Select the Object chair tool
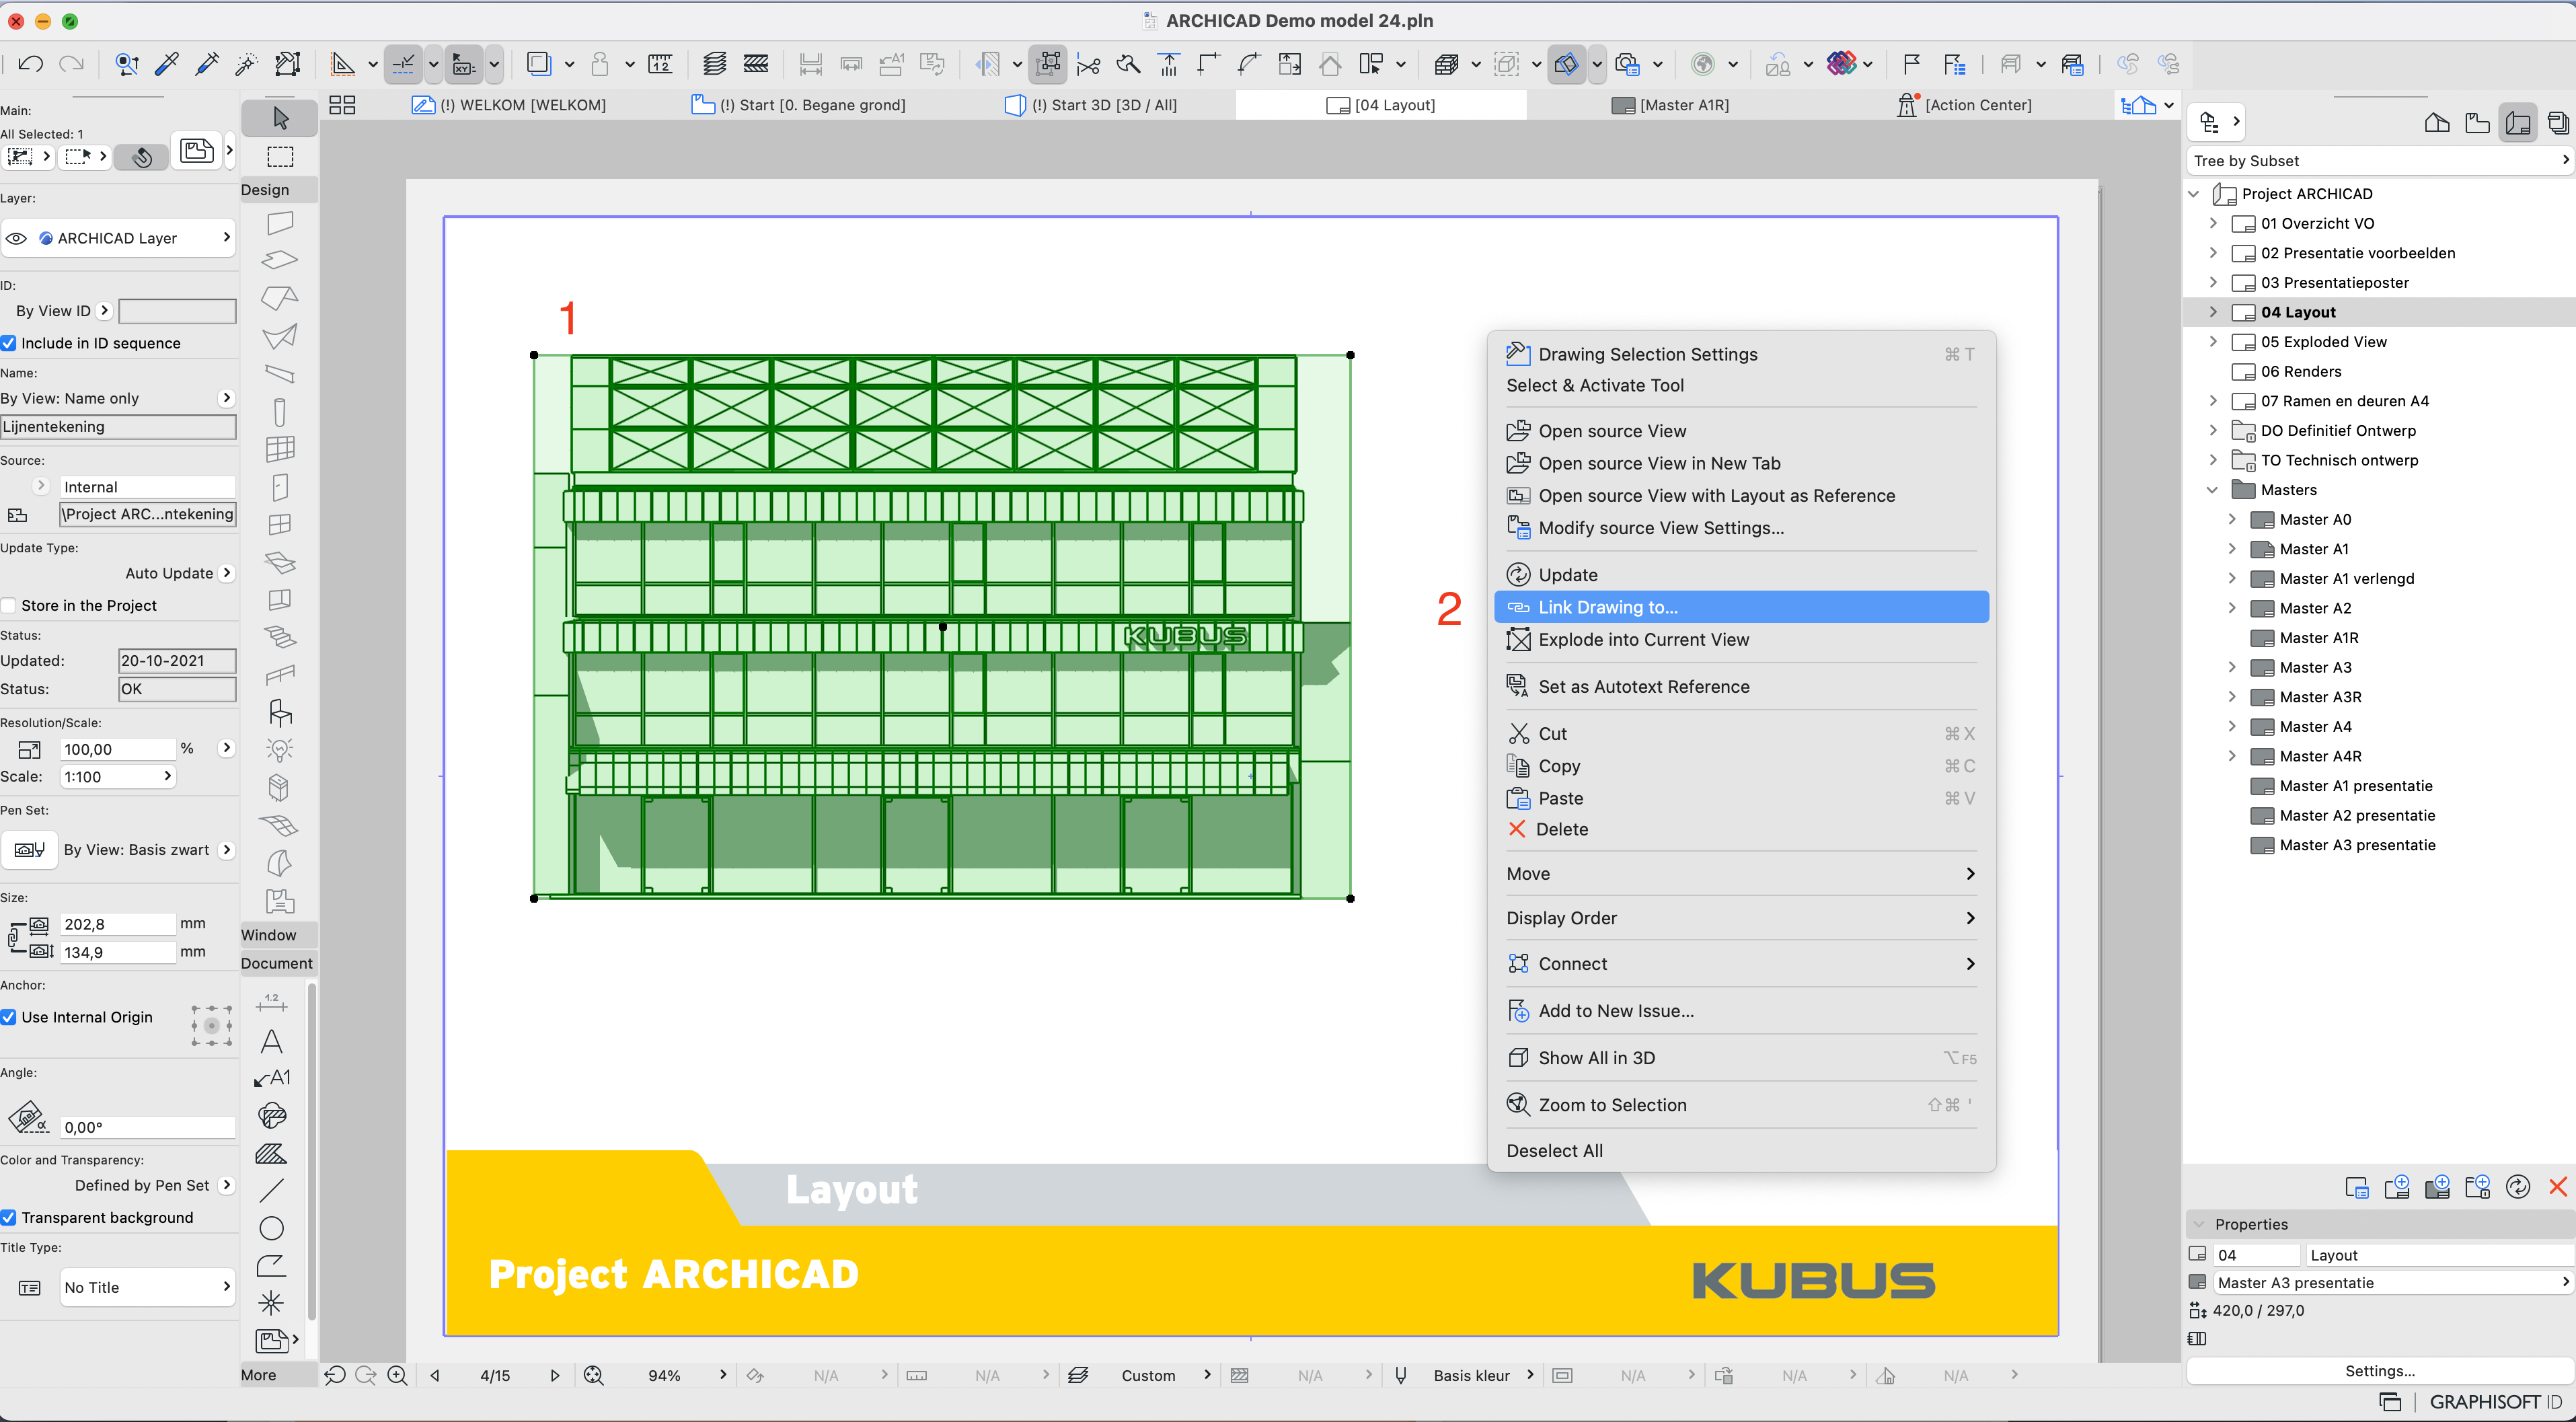Viewport: 2576px width, 1422px height. (x=280, y=712)
